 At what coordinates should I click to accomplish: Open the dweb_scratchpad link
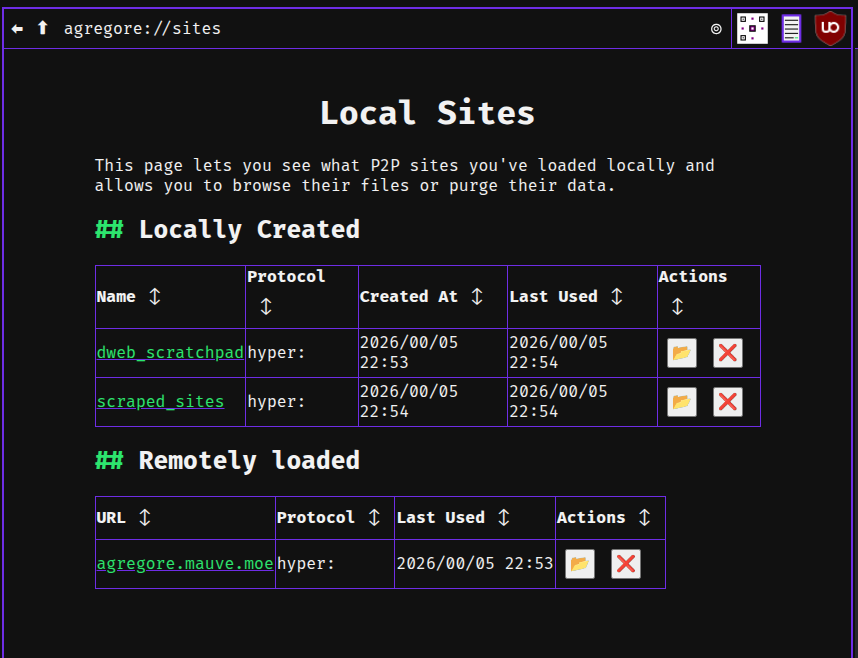tap(170, 353)
